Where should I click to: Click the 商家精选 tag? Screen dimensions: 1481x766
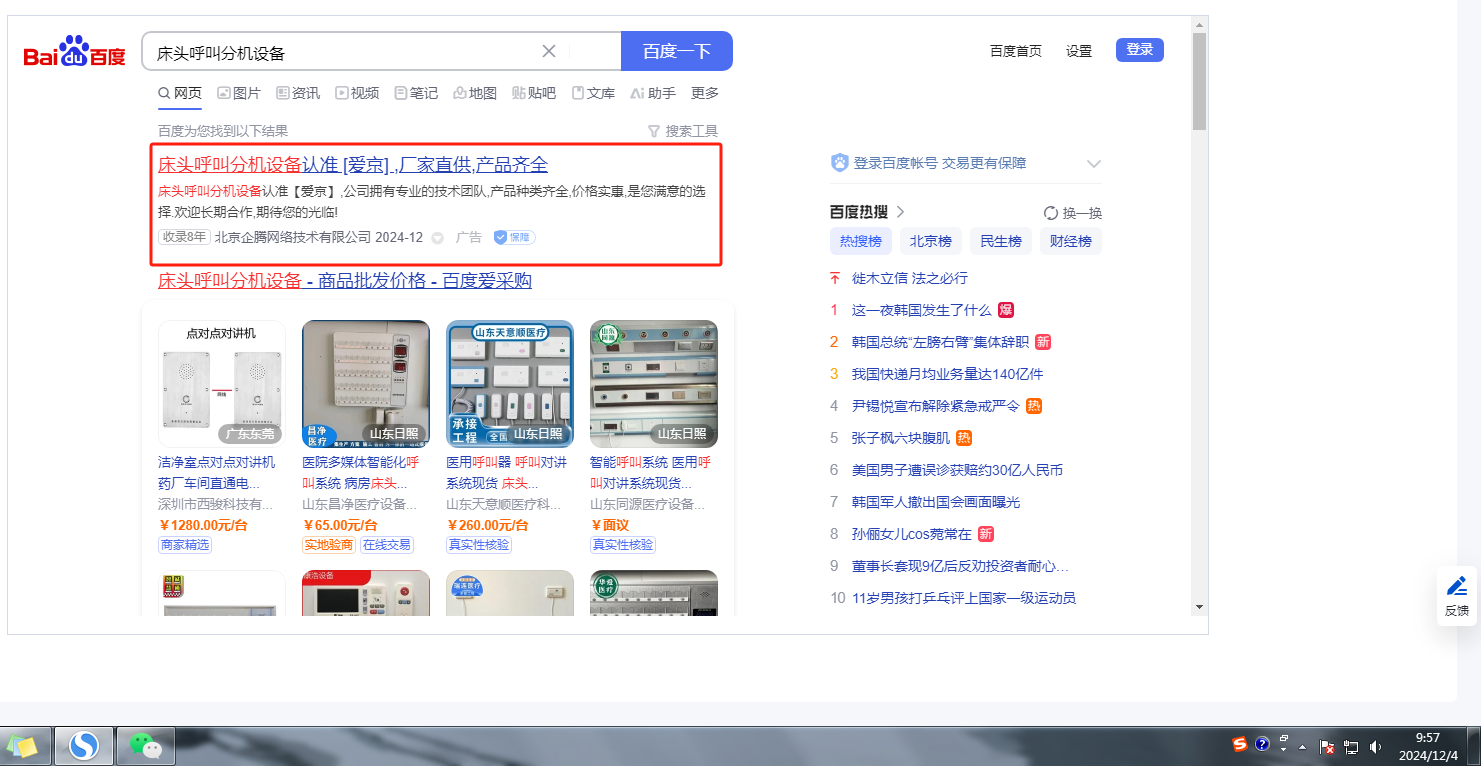tap(185, 545)
